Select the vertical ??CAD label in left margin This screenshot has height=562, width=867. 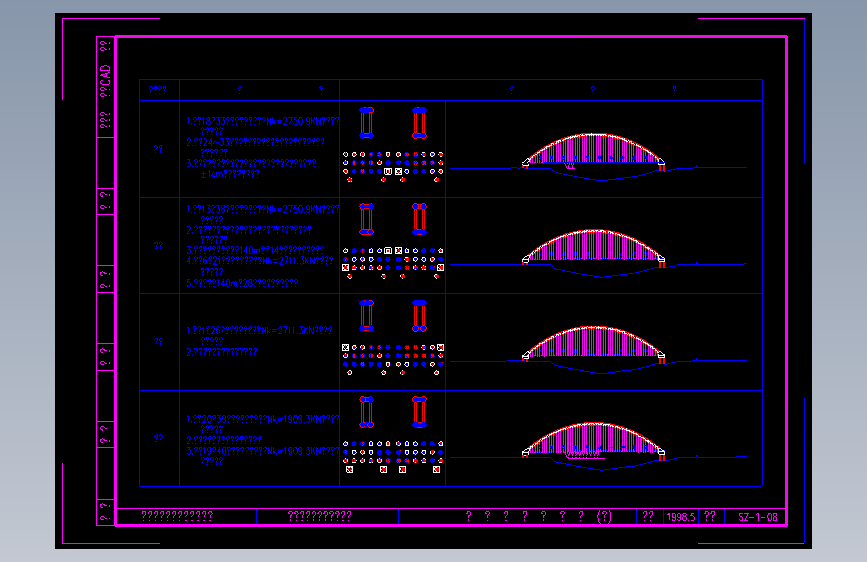[x=105, y=81]
